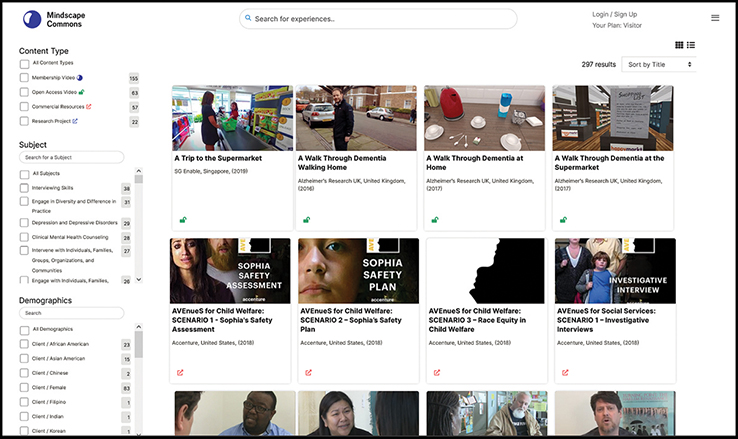Check the Interviewing Skills subject

pos(24,188)
